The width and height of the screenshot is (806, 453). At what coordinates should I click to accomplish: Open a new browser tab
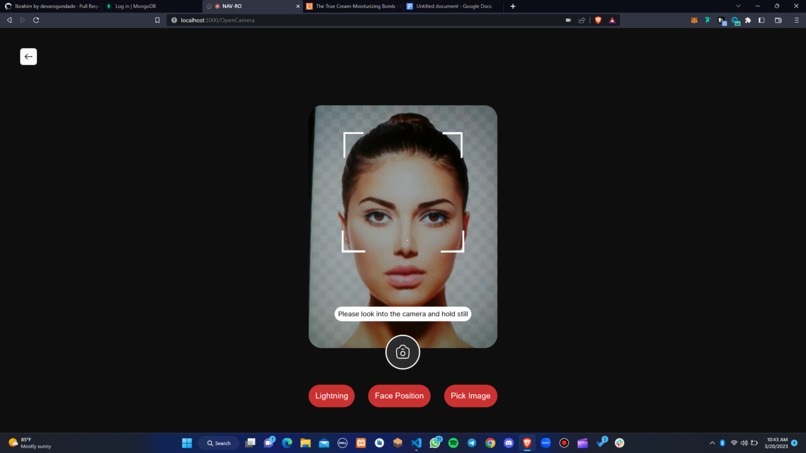coord(512,6)
